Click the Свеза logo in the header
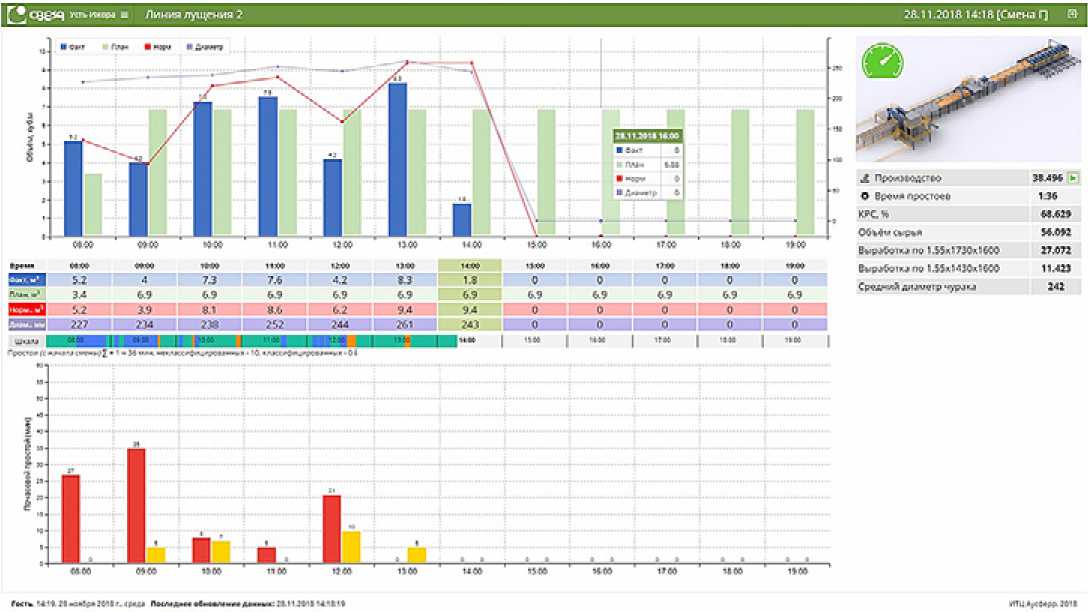1088x612 pixels. pyautogui.click(x=34, y=14)
